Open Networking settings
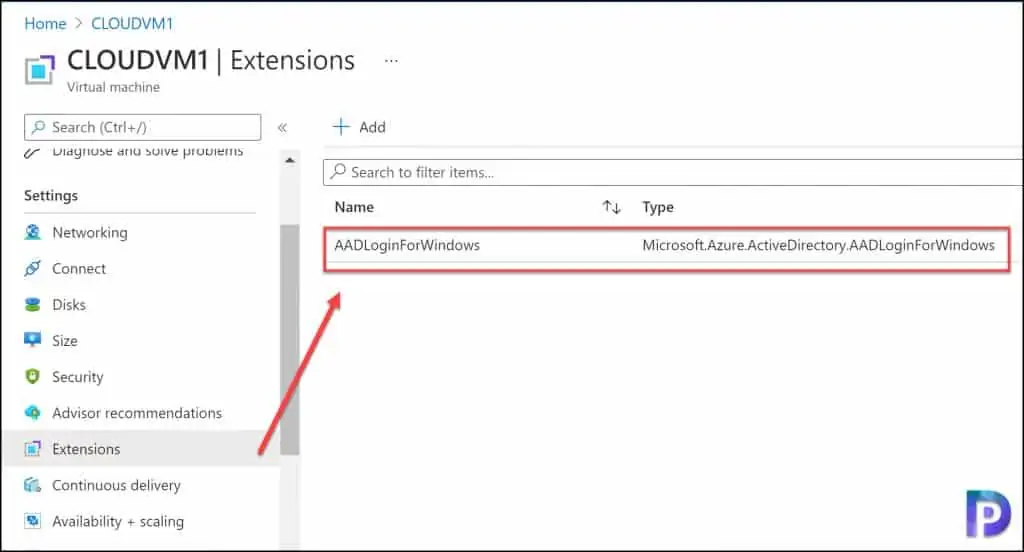 click(x=89, y=233)
